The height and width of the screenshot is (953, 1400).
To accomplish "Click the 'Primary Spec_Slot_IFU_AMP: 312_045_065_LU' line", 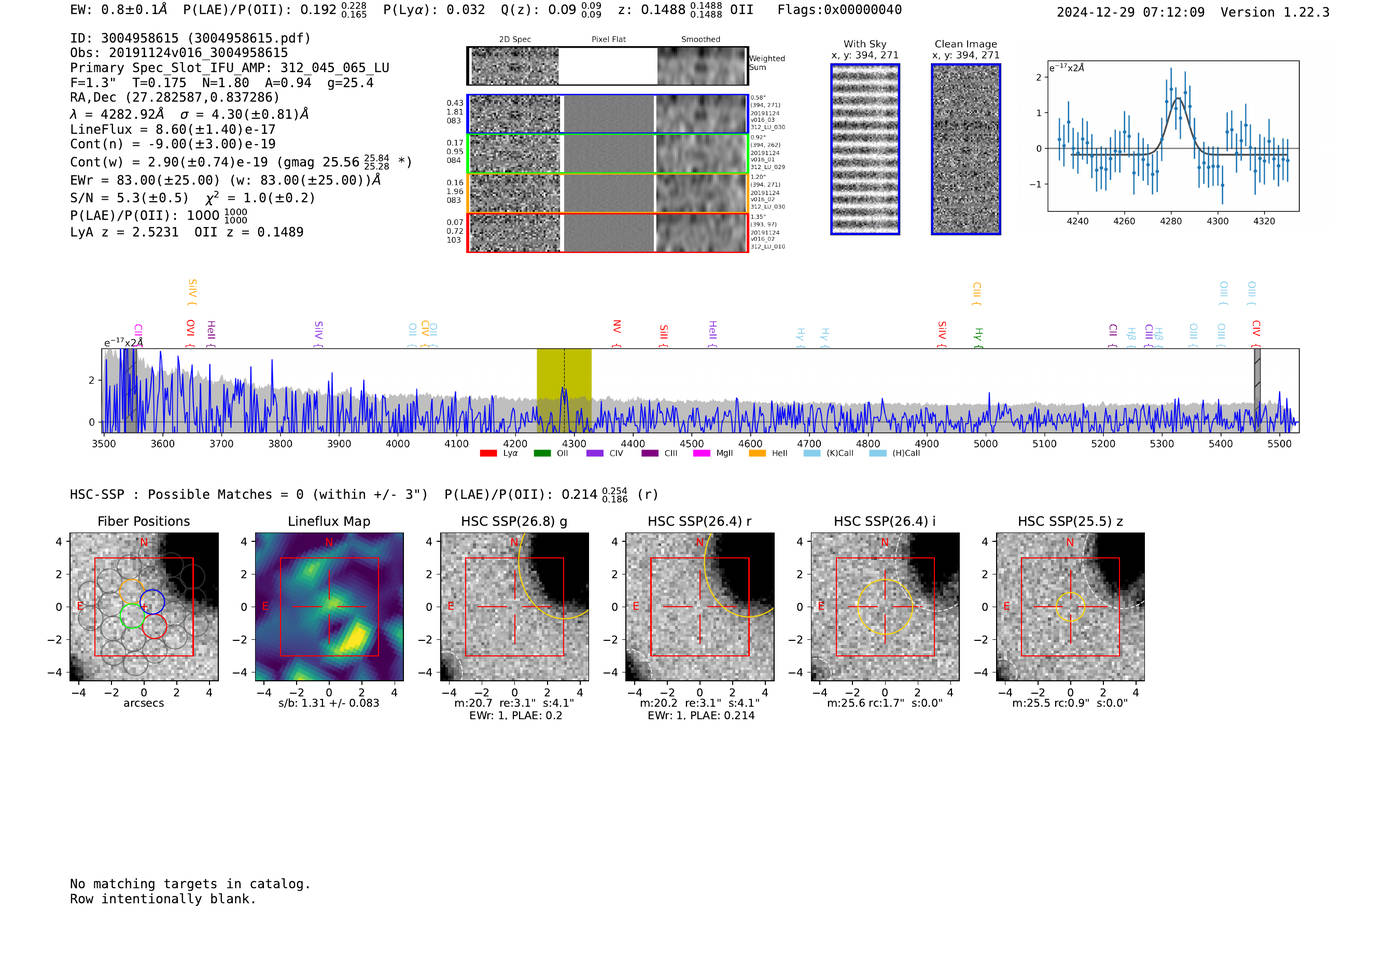I will [x=230, y=68].
